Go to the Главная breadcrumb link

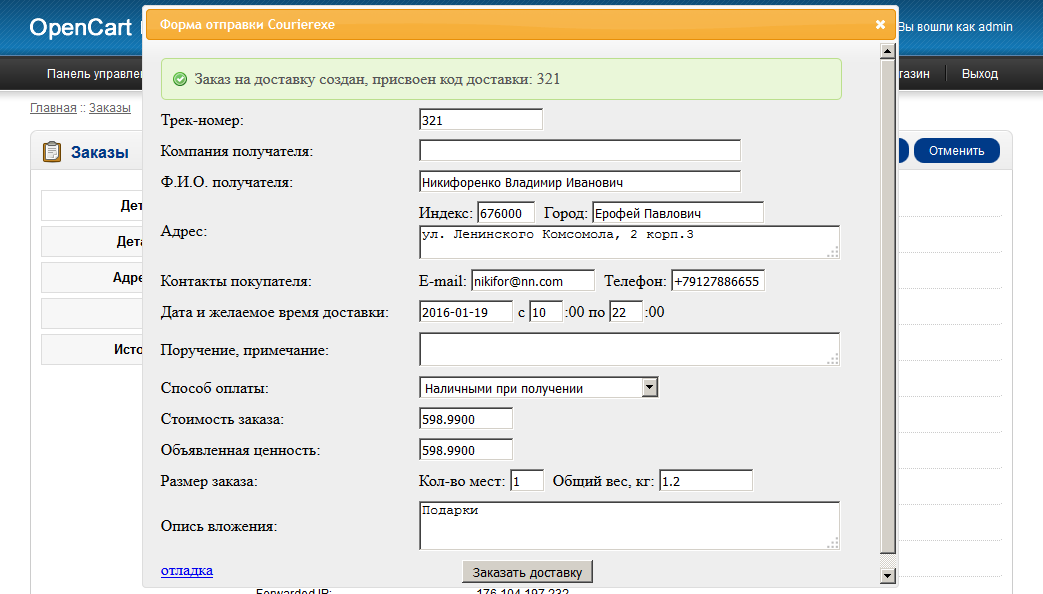point(53,108)
